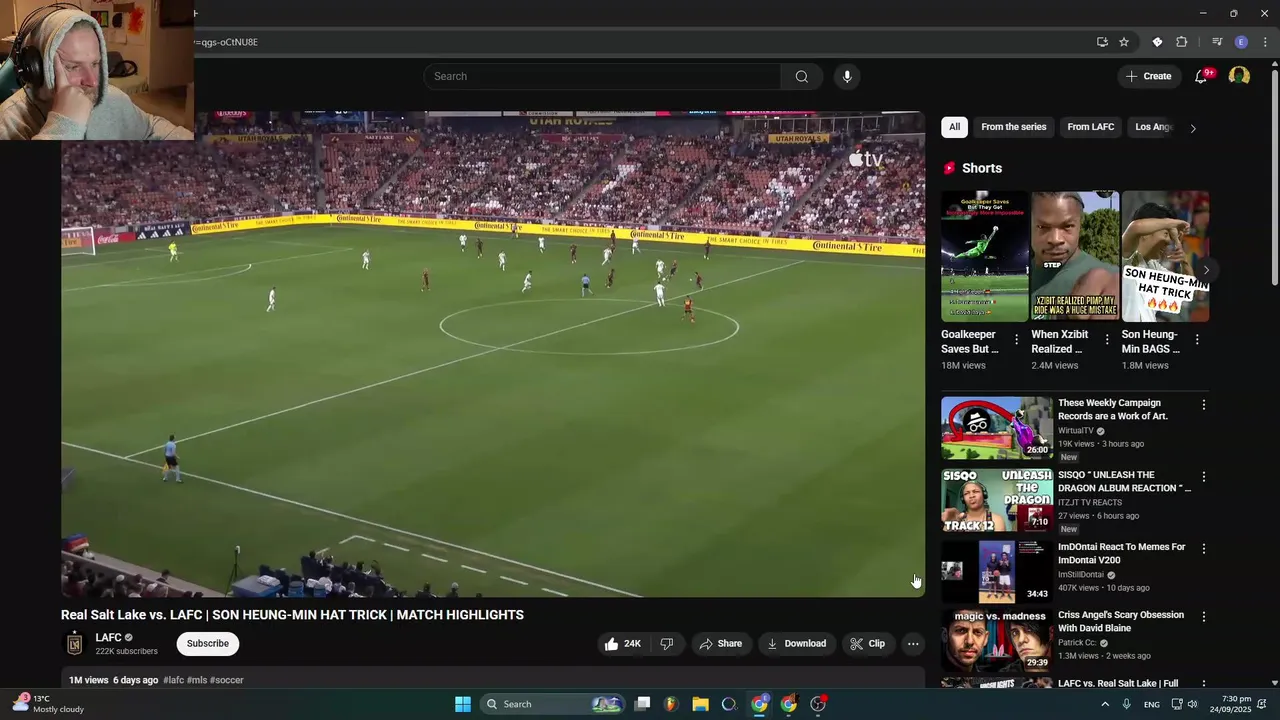The image size is (1280, 720).
Task: Open options for Criss Angel's Scary Obsession video
Action: tap(1204, 617)
